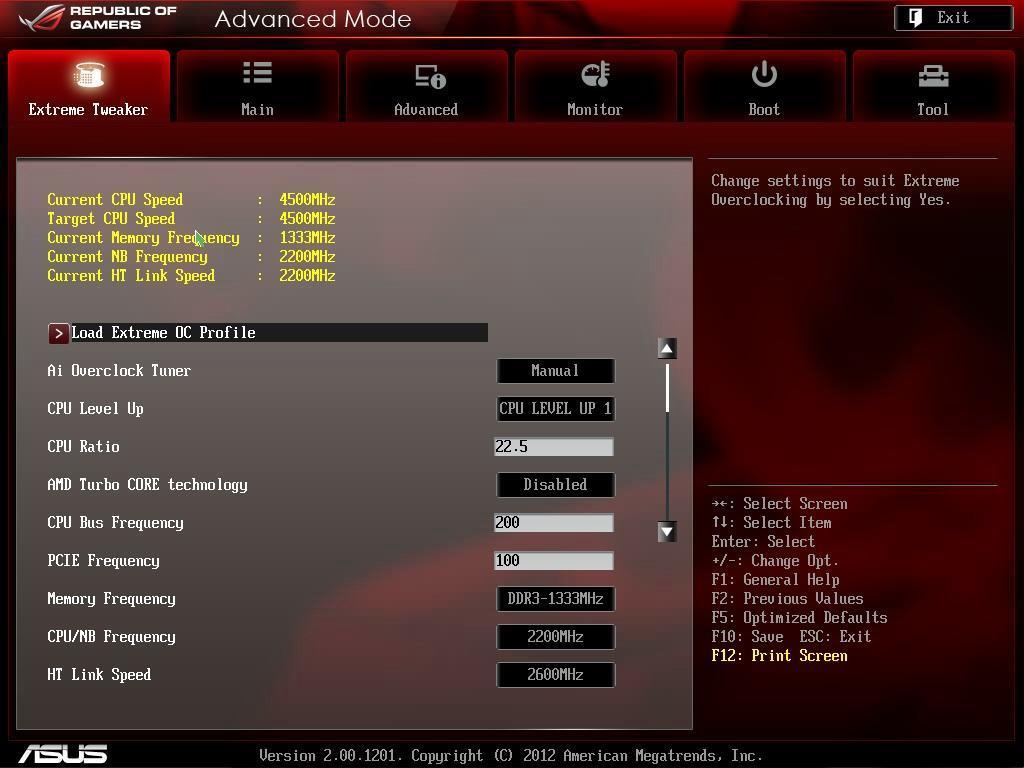Image resolution: width=1024 pixels, height=768 pixels.
Task: Click the arrow icon beside Load Extreme OC Profile
Action: 58,333
